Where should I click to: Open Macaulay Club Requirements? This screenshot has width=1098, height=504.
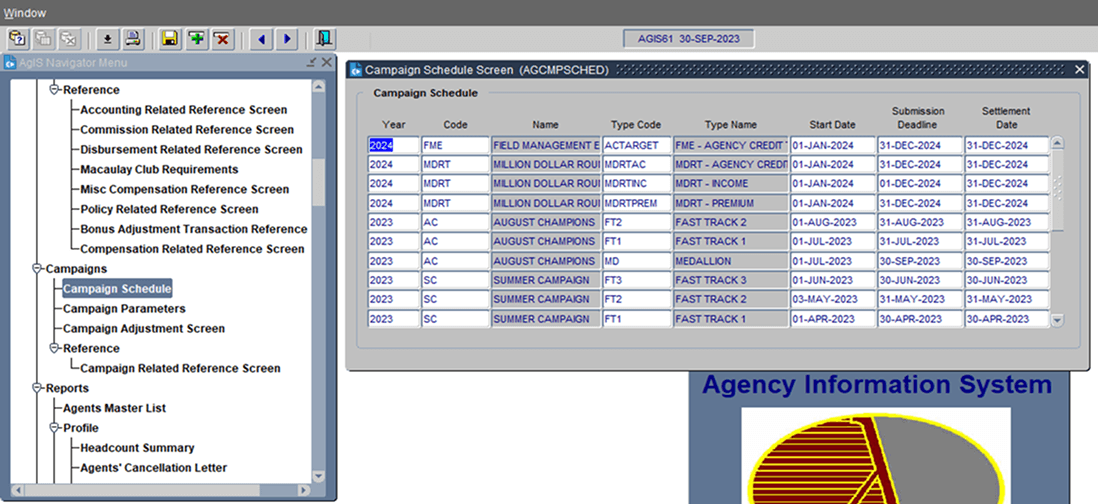tap(159, 169)
